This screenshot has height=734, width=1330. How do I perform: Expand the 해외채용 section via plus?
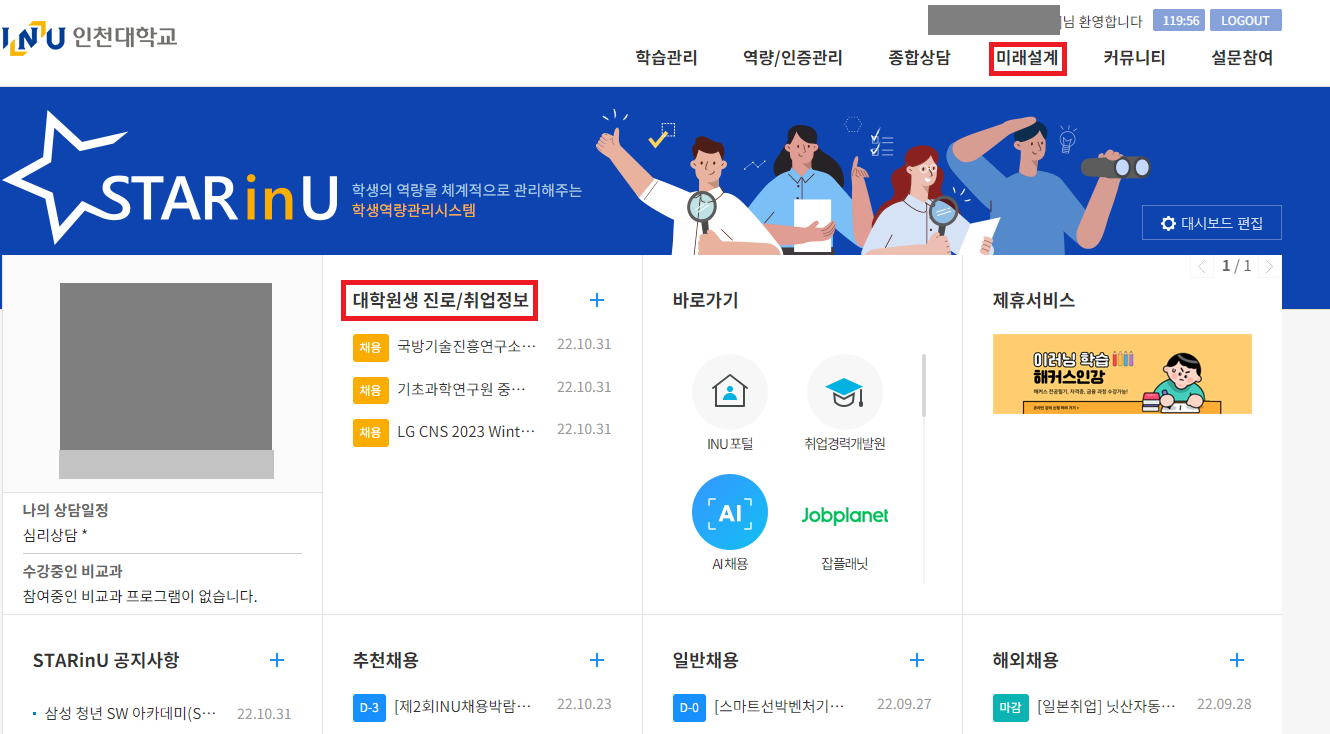tap(1236, 660)
